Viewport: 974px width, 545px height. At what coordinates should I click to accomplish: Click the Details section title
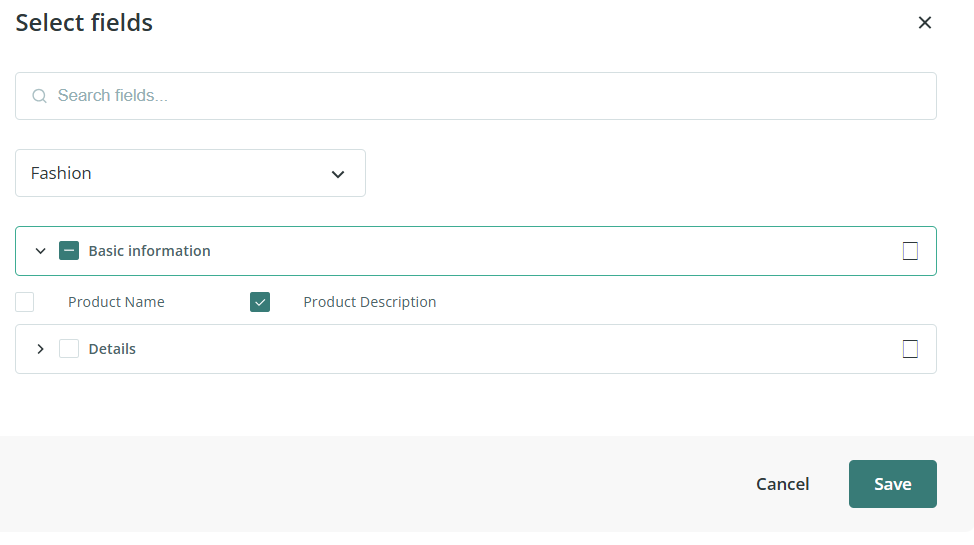click(112, 349)
